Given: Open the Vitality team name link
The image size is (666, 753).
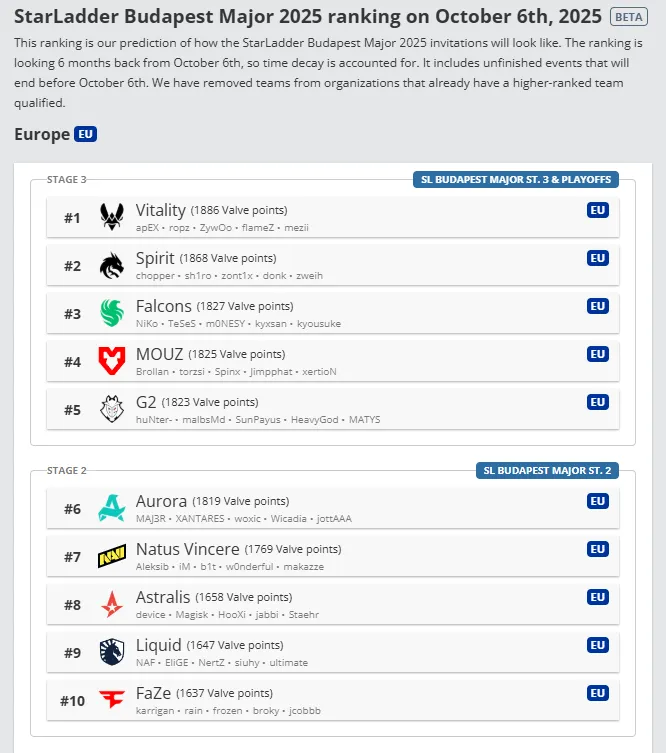Looking at the screenshot, I should point(161,210).
